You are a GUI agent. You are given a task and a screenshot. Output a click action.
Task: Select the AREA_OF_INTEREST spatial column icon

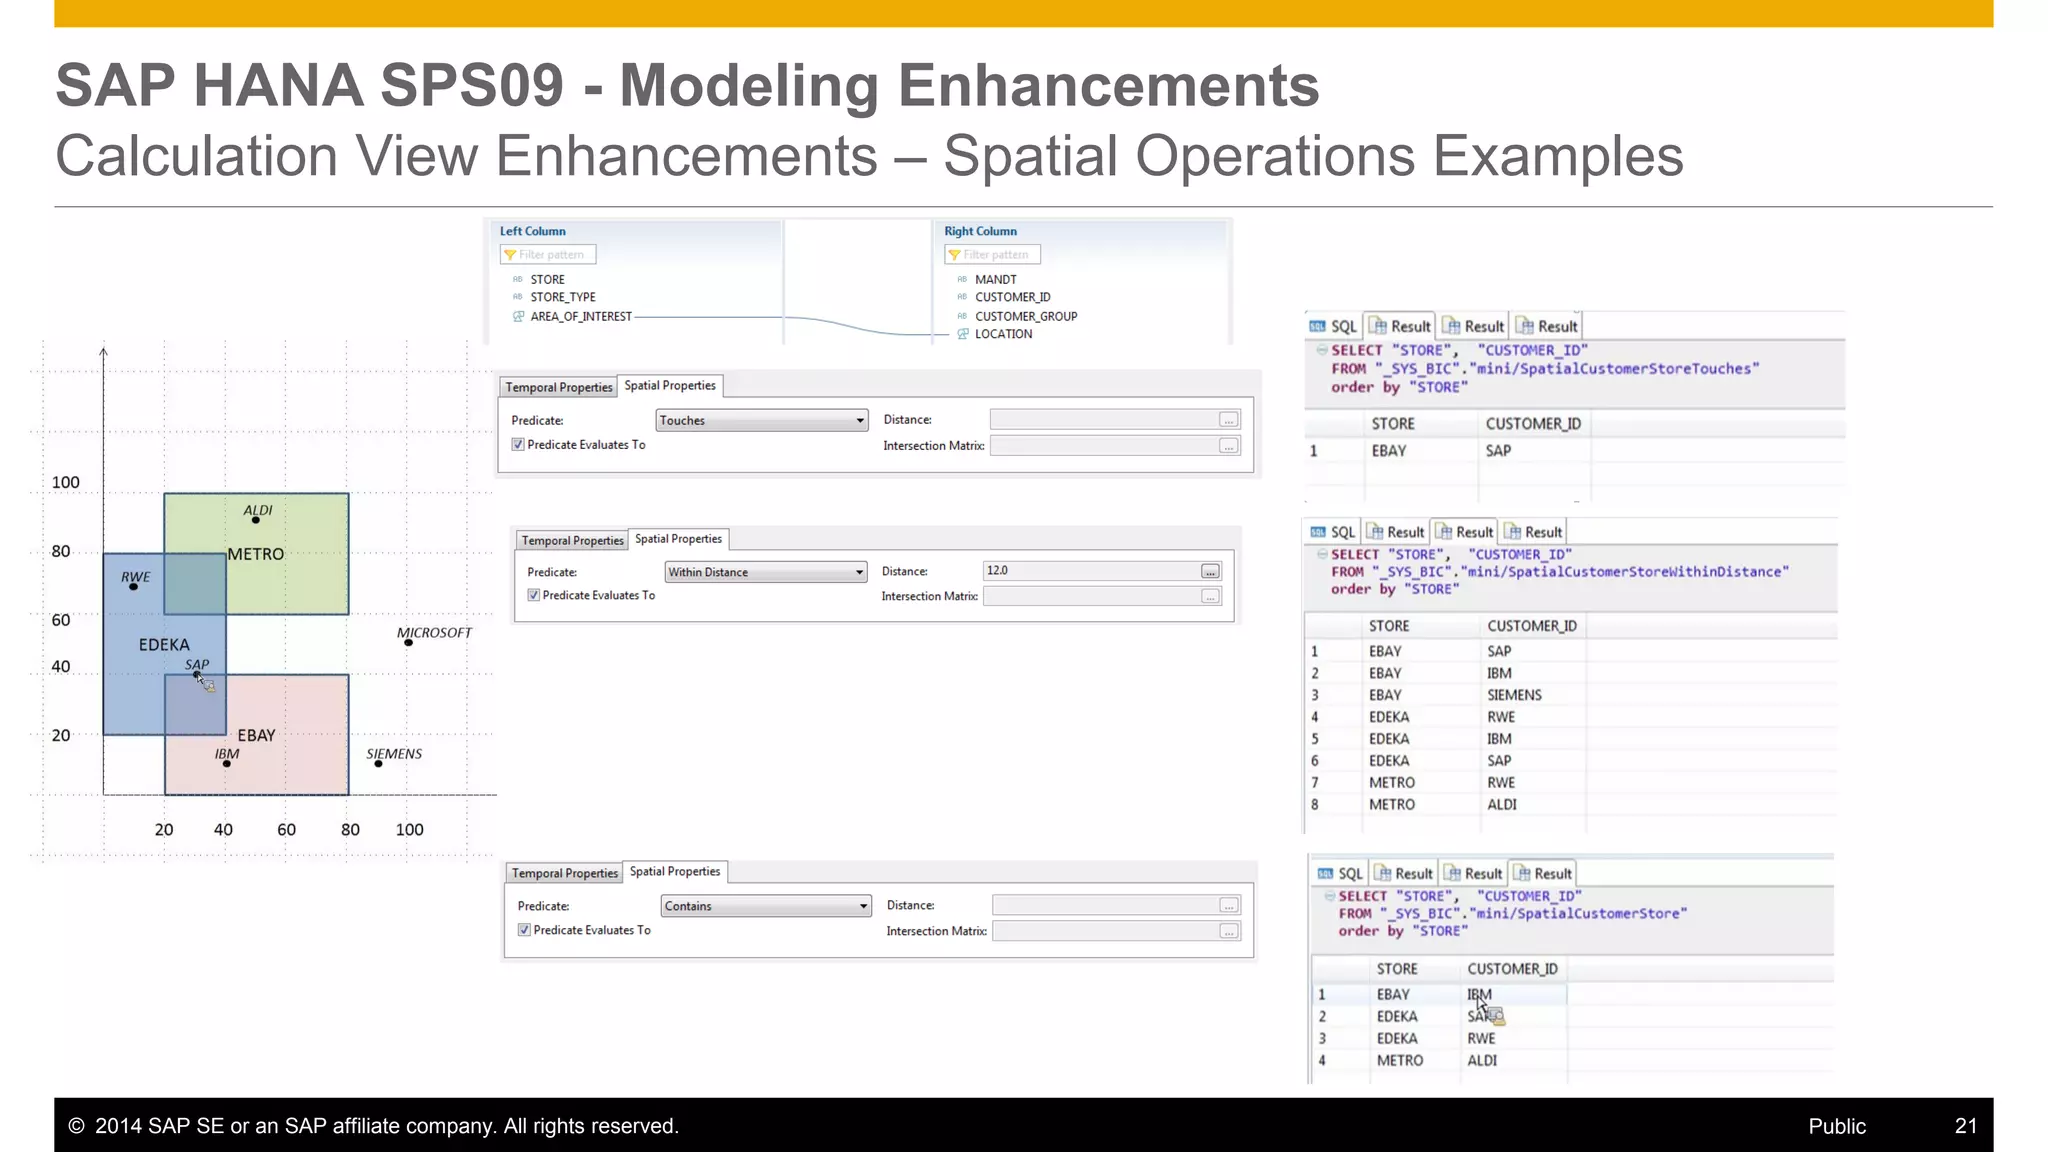point(518,316)
